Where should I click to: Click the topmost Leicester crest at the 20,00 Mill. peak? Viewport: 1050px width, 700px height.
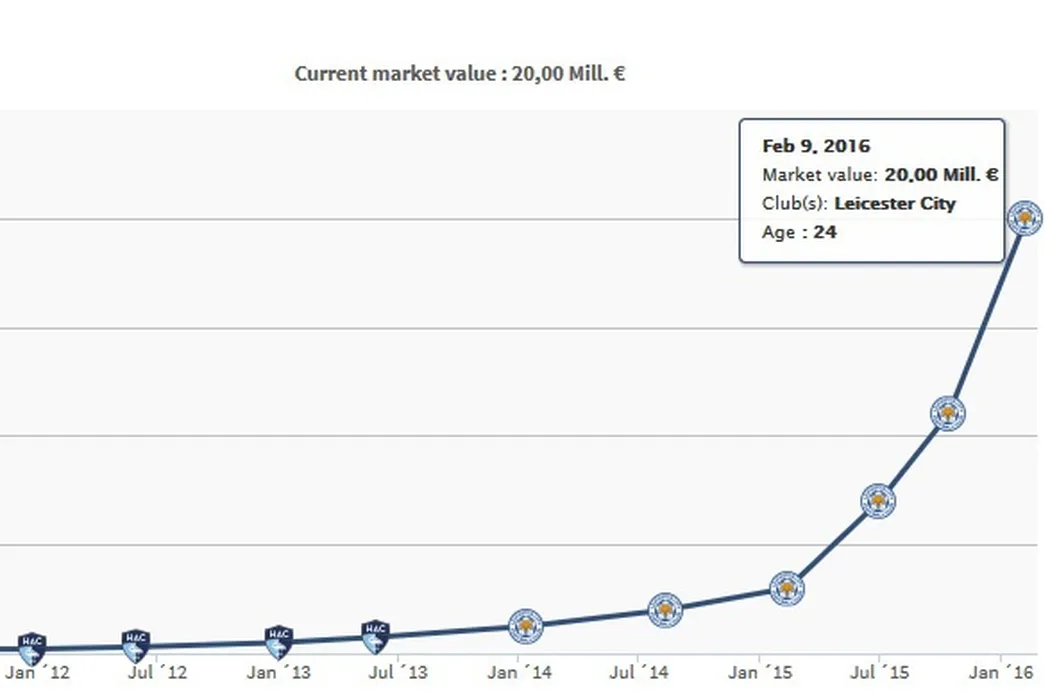pyautogui.click(x=1025, y=217)
